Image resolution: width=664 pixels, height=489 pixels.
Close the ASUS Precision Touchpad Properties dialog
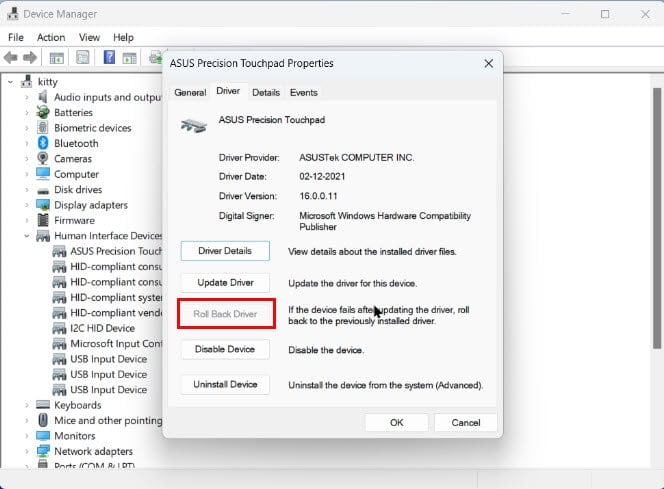coord(489,64)
